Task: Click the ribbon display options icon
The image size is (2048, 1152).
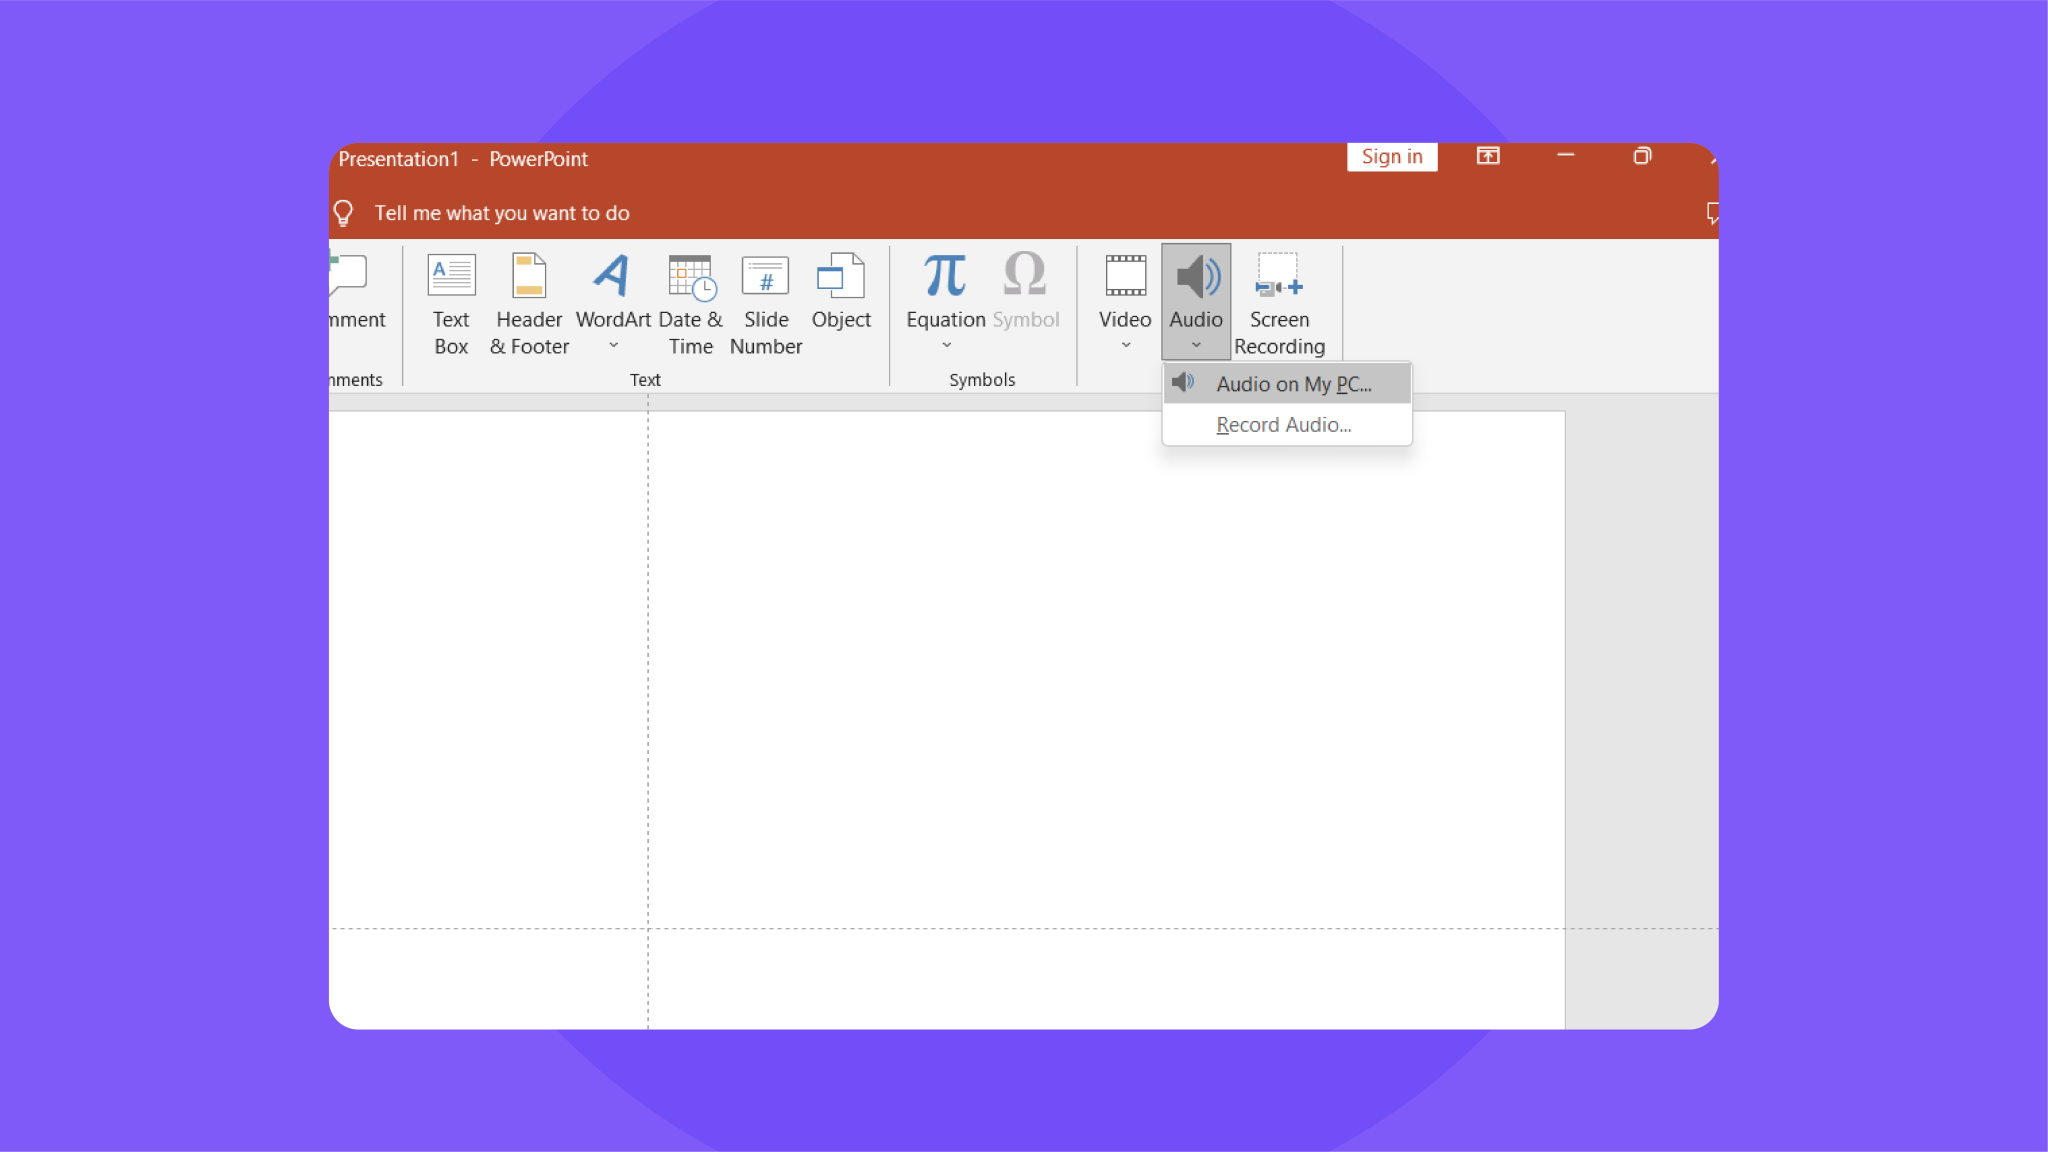Action: coord(1489,156)
